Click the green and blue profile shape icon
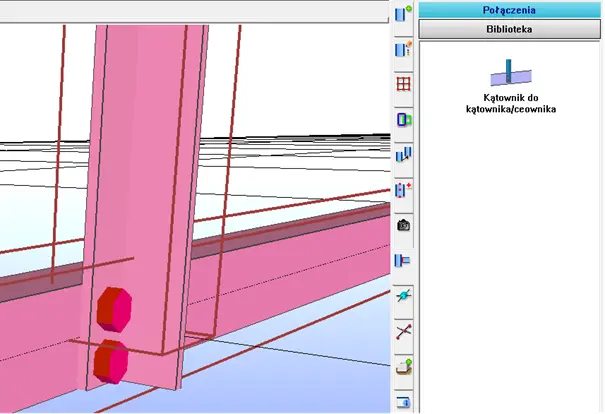 click(x=404, y=120)
